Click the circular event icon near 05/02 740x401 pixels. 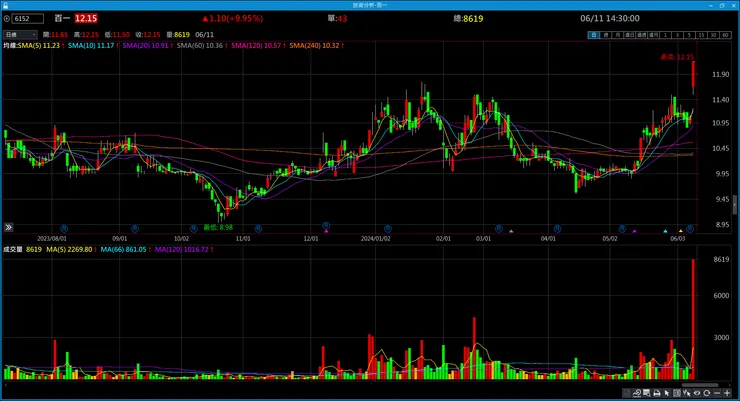(x=622, y=228)
